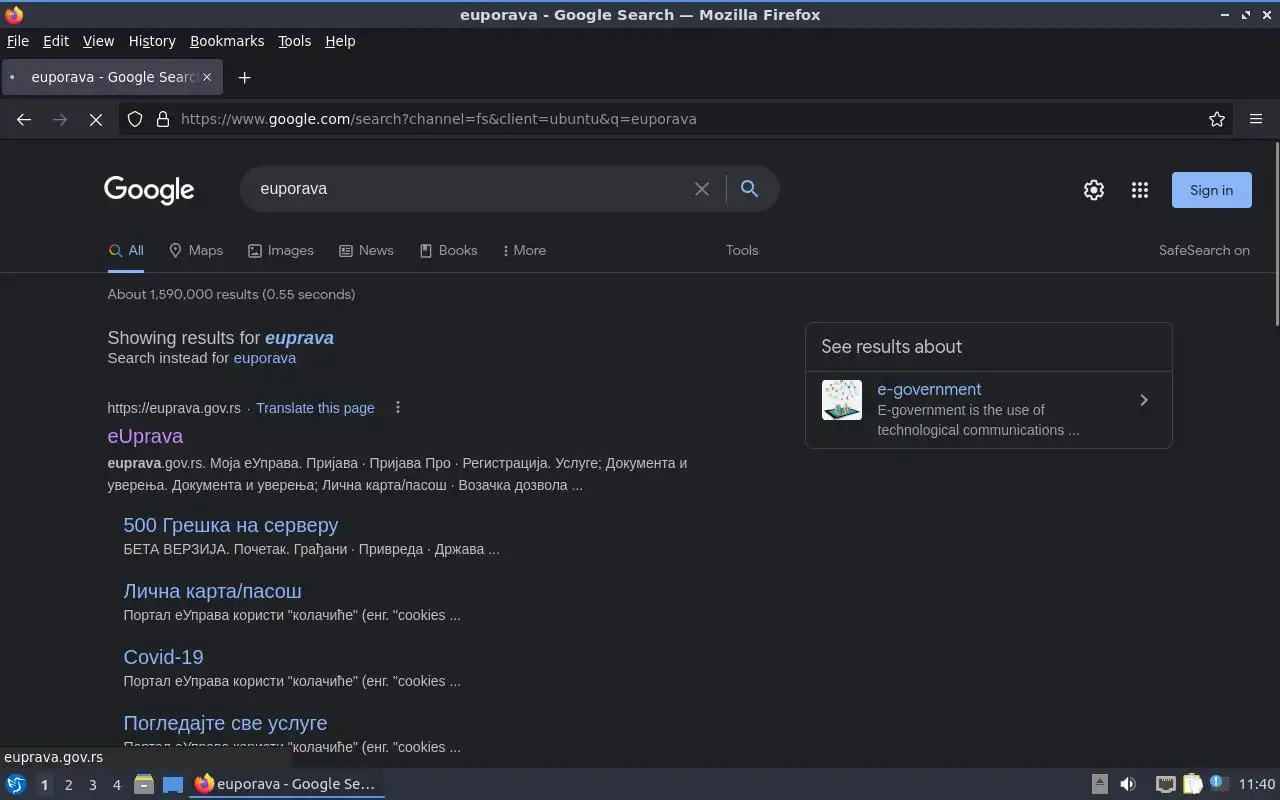The height and width of the screenshot is (800, 1280).
Task: Switch to the Maps results tab
Action: [x=196, y=250]
